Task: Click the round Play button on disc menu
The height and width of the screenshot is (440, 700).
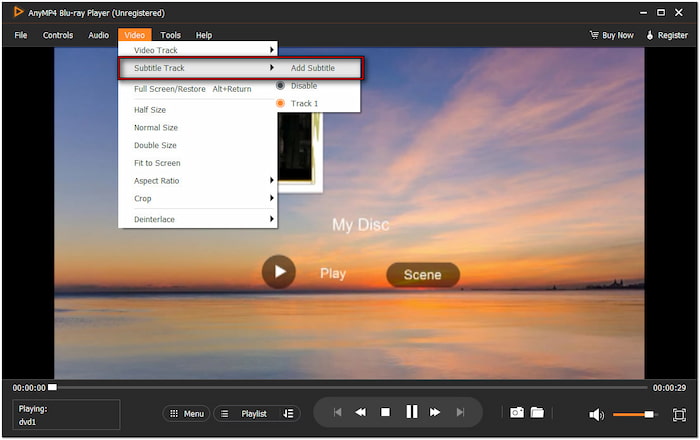Action: [279, 271]
